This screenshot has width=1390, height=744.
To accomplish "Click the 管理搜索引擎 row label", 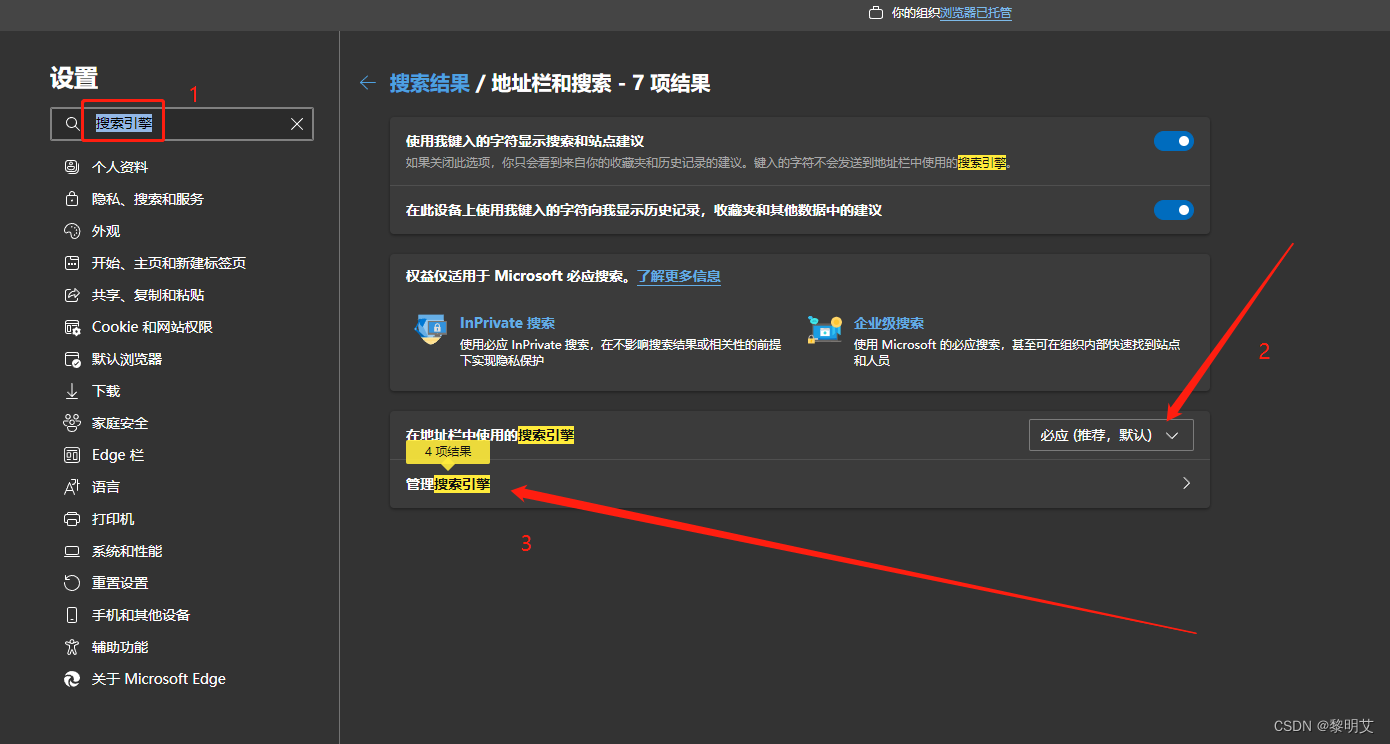I will [x=448, y=484].
